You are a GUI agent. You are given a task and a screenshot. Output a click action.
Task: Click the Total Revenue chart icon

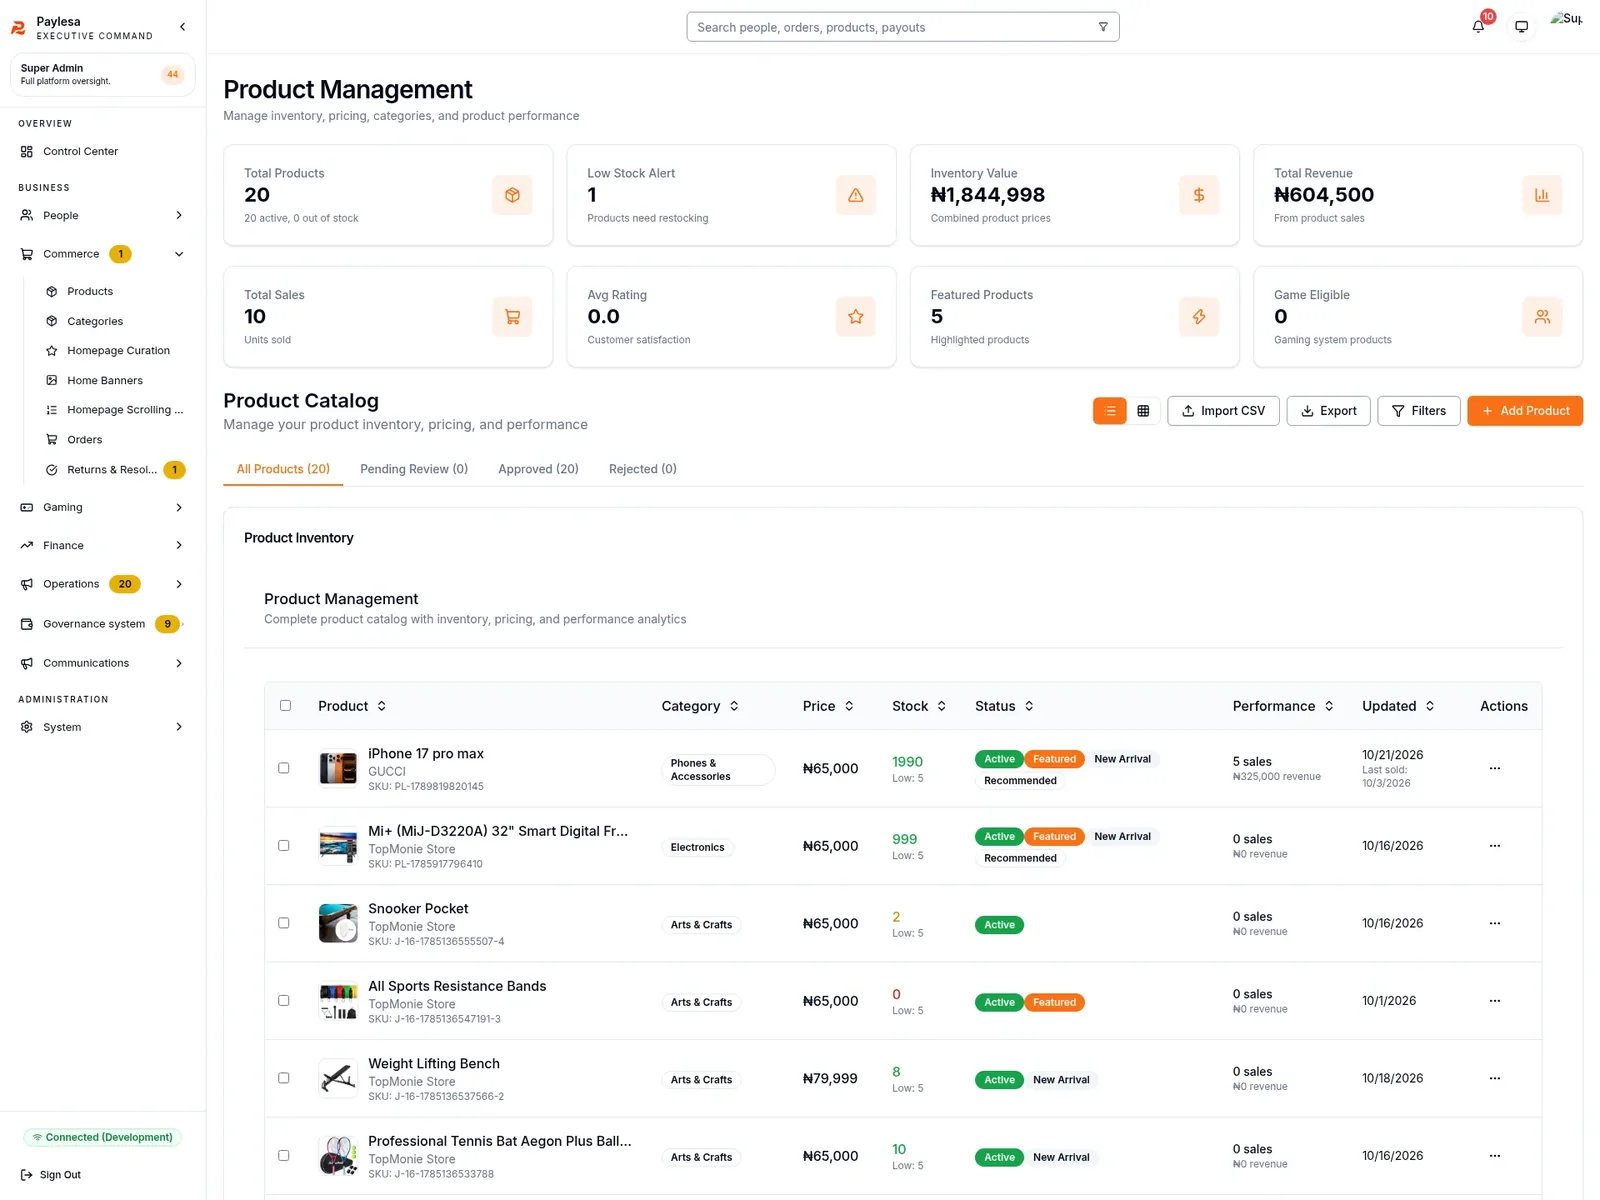pos(1541,195)
